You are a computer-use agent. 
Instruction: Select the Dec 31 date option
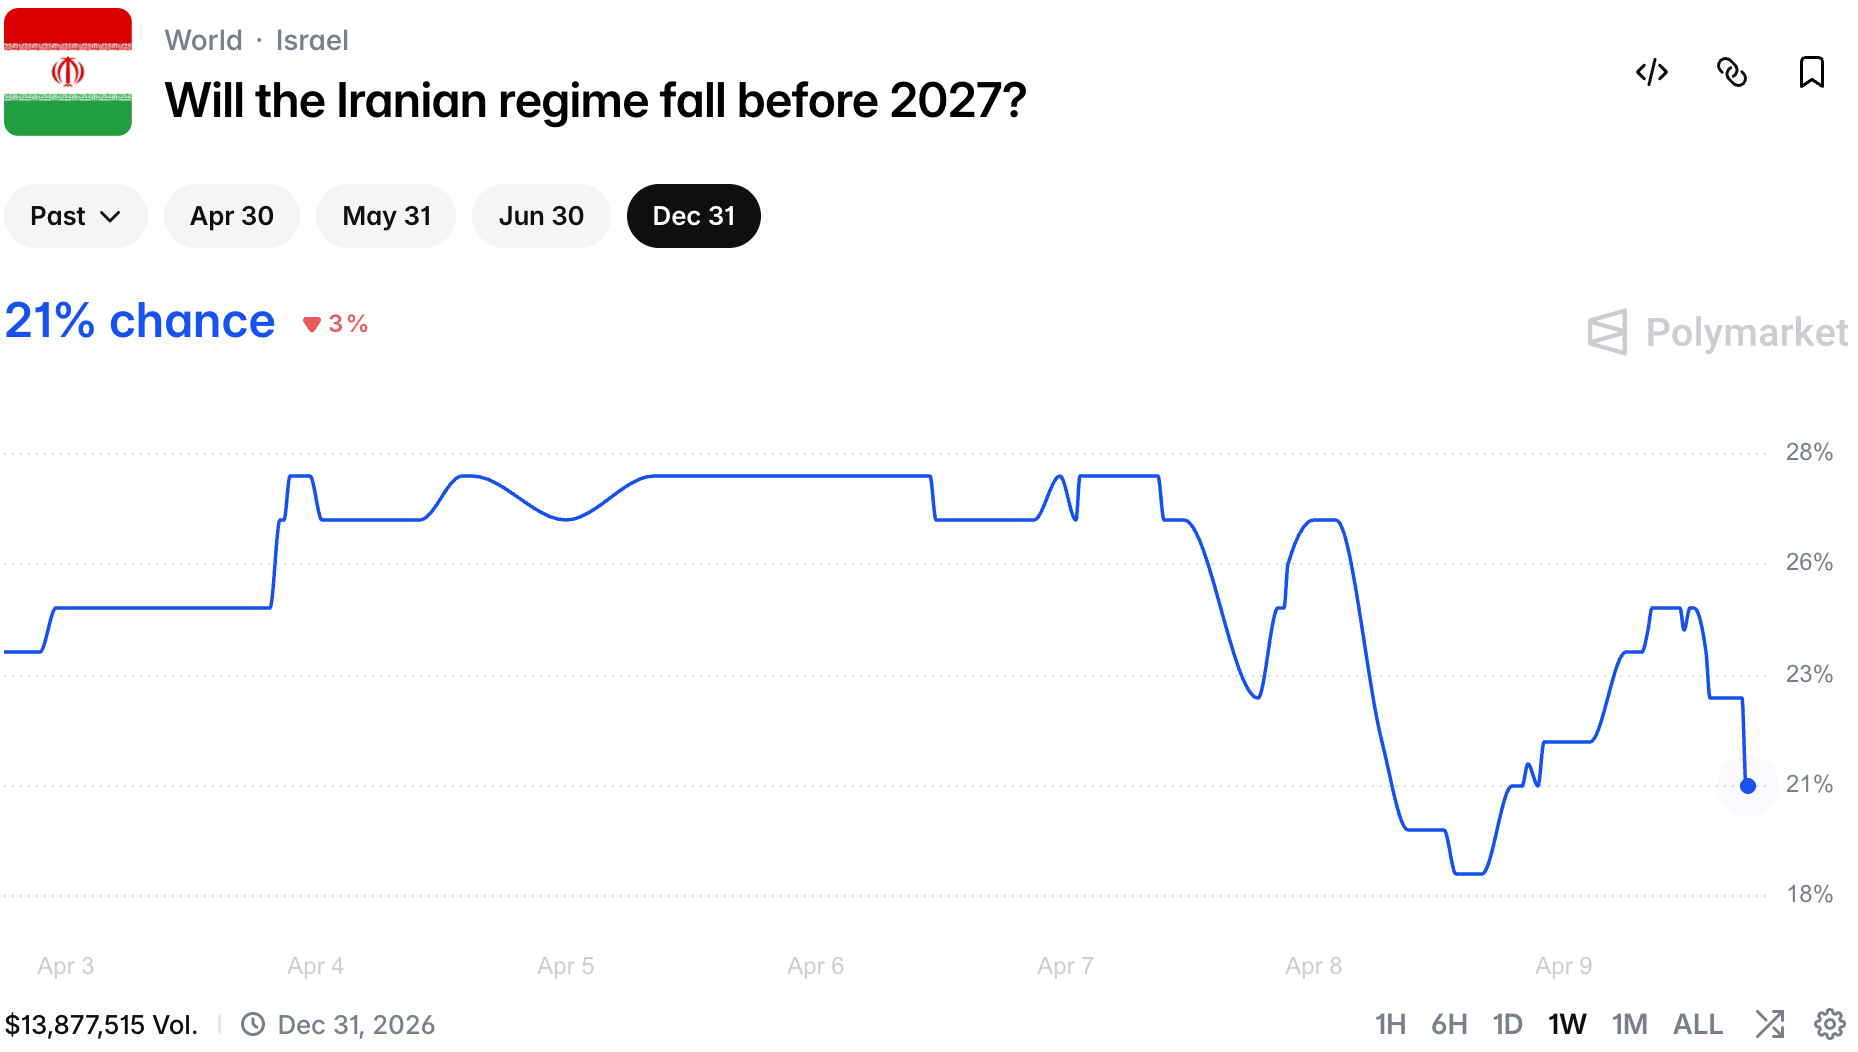693,216
